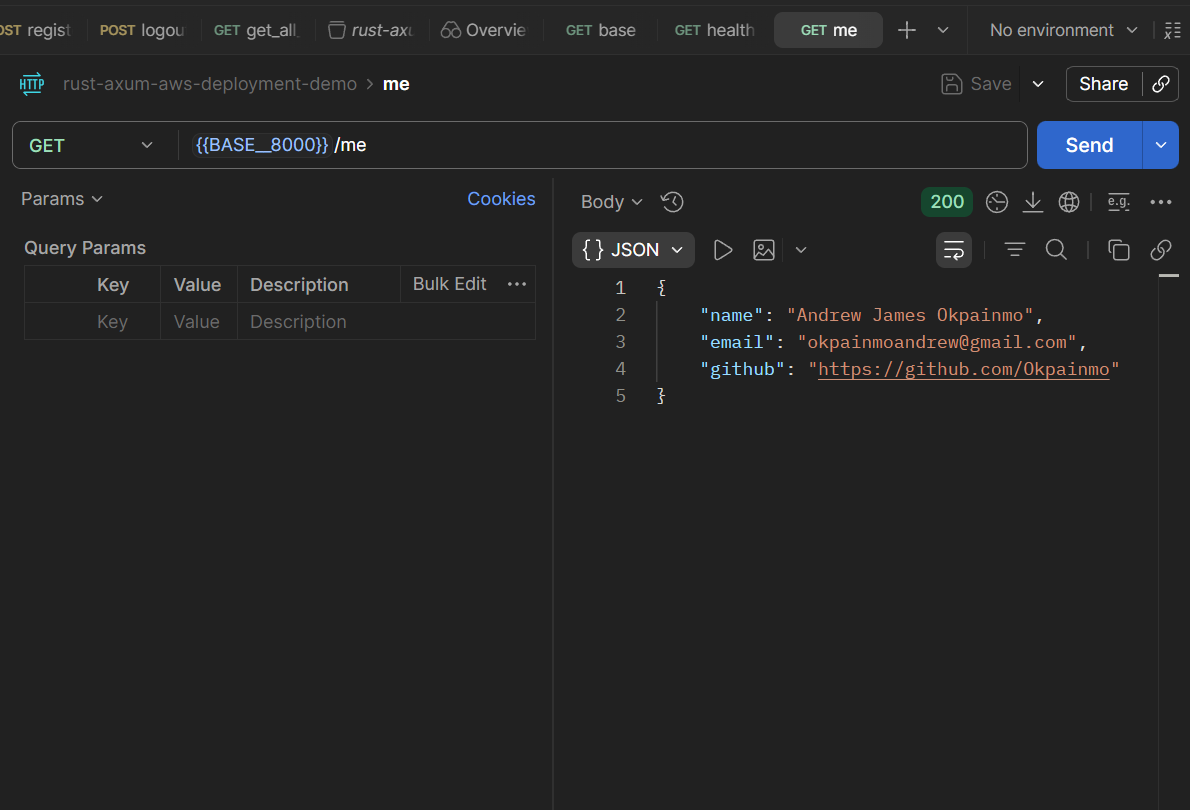Open the variables icon at top right
This screenshot has height=810, width=1190.
(1173, 30)
